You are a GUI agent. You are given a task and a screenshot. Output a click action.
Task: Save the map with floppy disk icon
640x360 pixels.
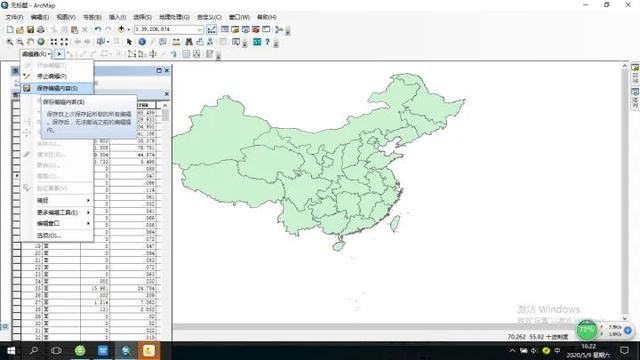[x=30, y=29]
